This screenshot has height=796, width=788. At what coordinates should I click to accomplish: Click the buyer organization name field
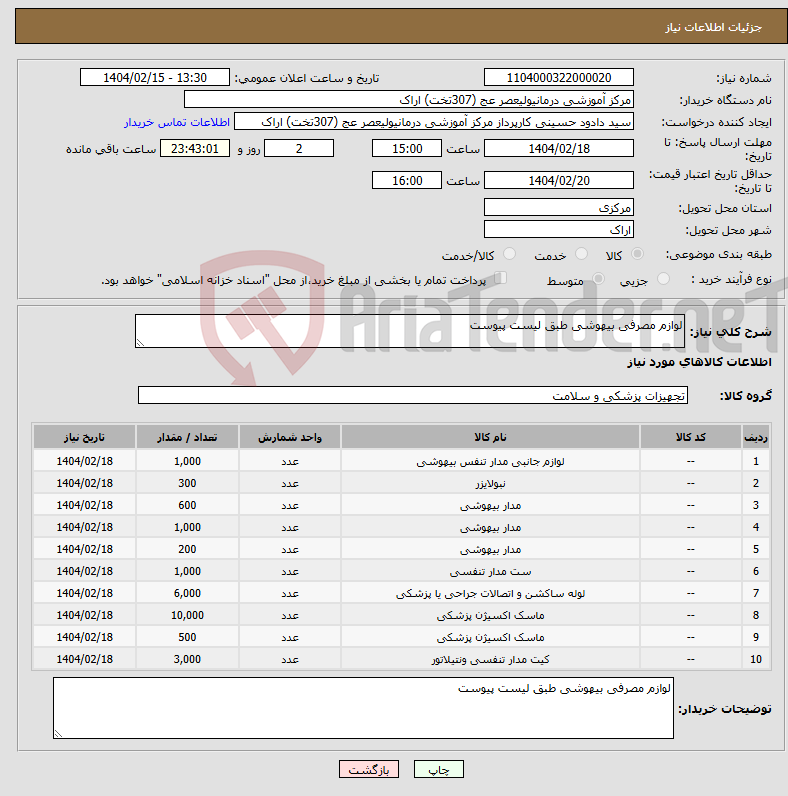tap(409, 100)
